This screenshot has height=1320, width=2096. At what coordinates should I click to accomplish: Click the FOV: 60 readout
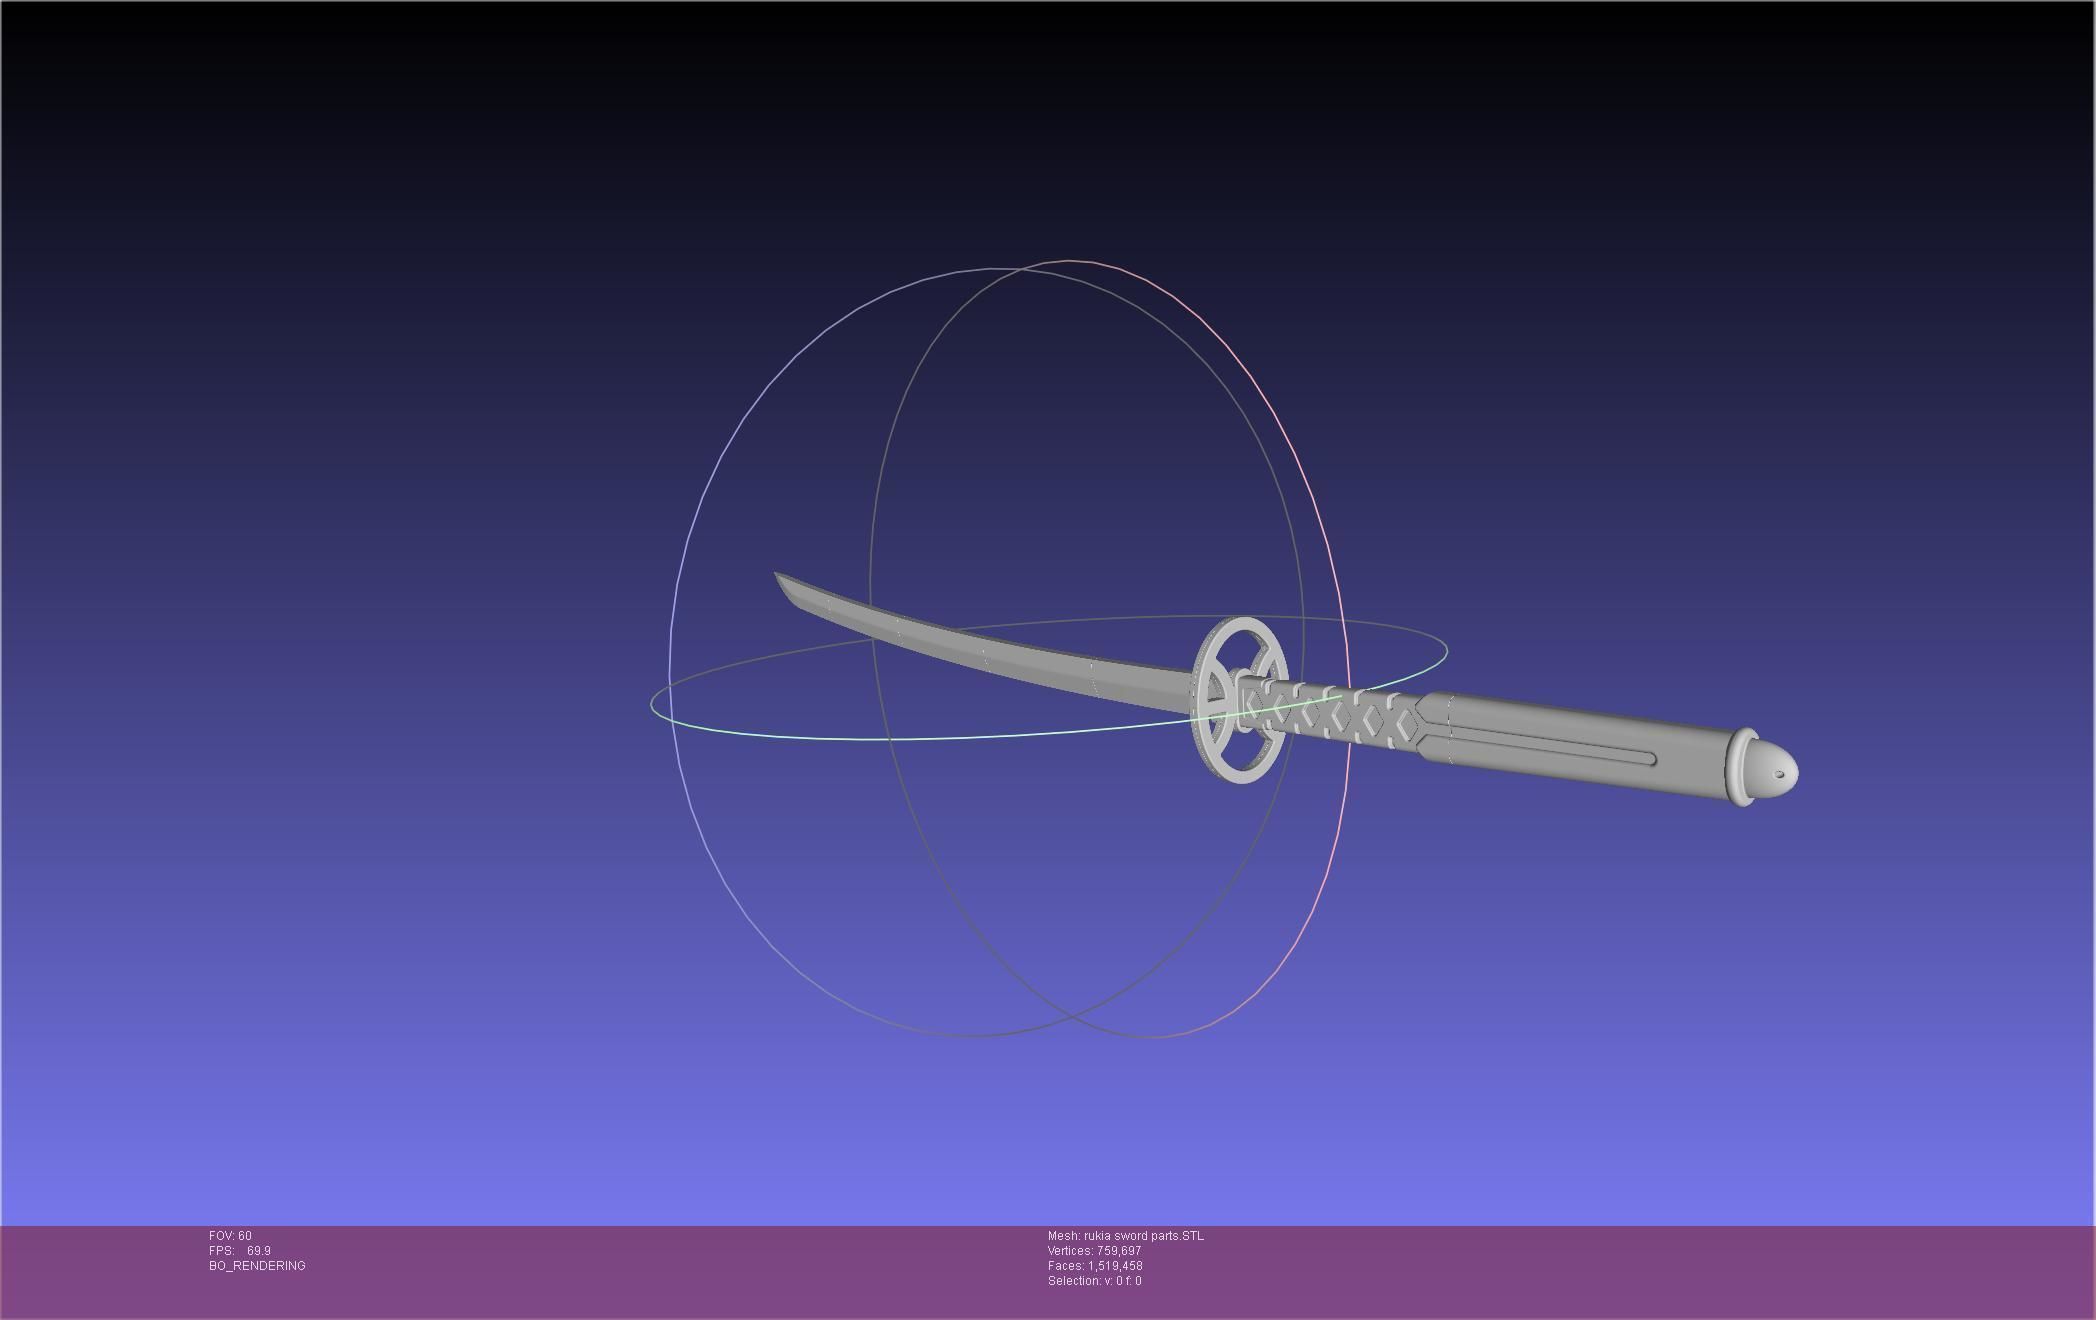(230, 1236)
